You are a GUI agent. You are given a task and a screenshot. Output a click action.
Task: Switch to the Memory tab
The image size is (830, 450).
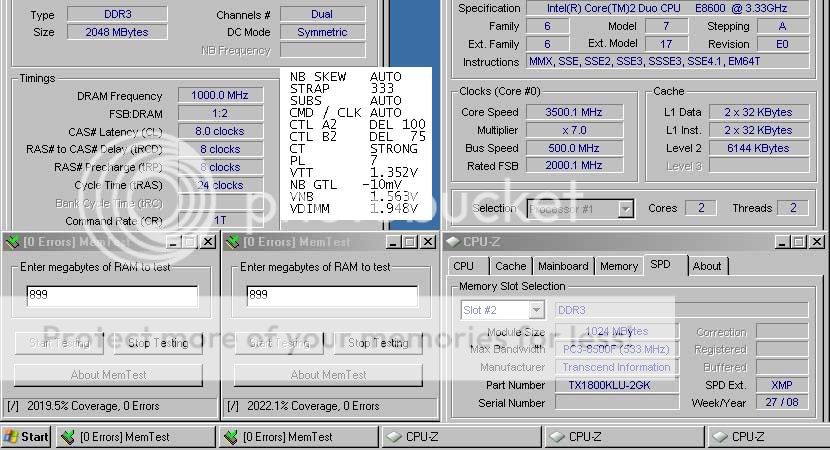coord(619,266)
